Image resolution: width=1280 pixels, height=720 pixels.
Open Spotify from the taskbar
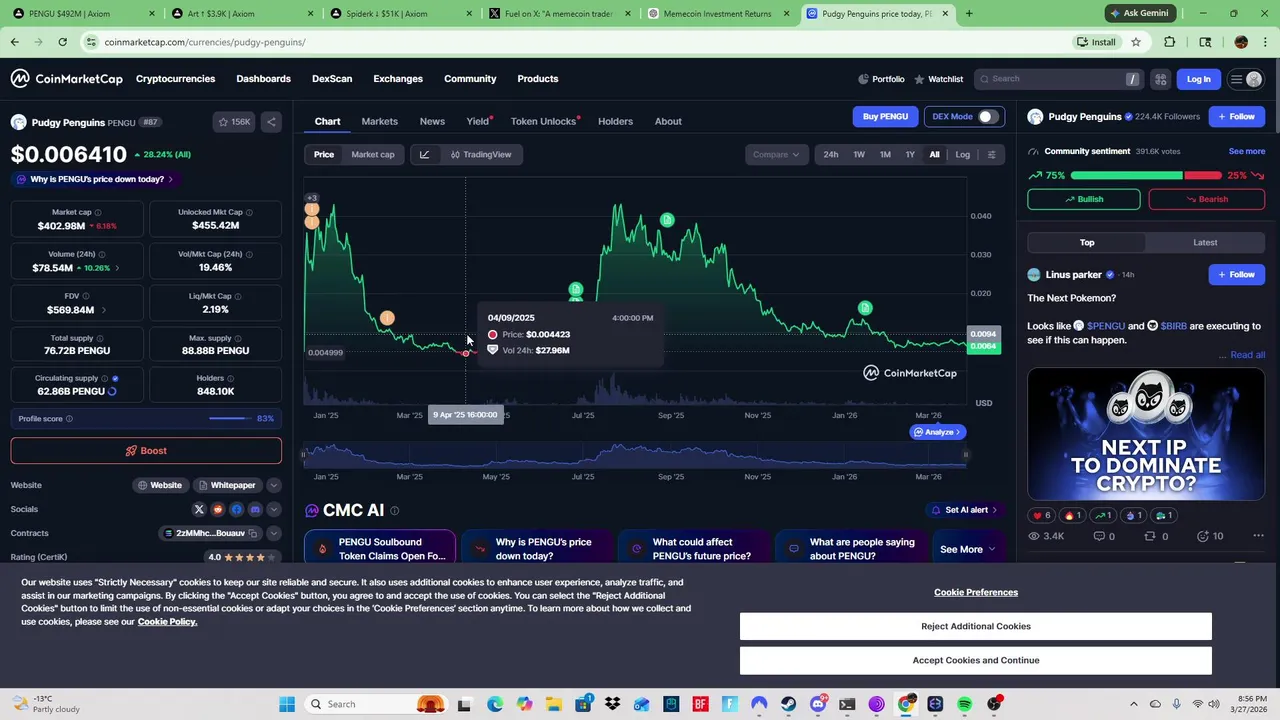[x=965, y=704]
